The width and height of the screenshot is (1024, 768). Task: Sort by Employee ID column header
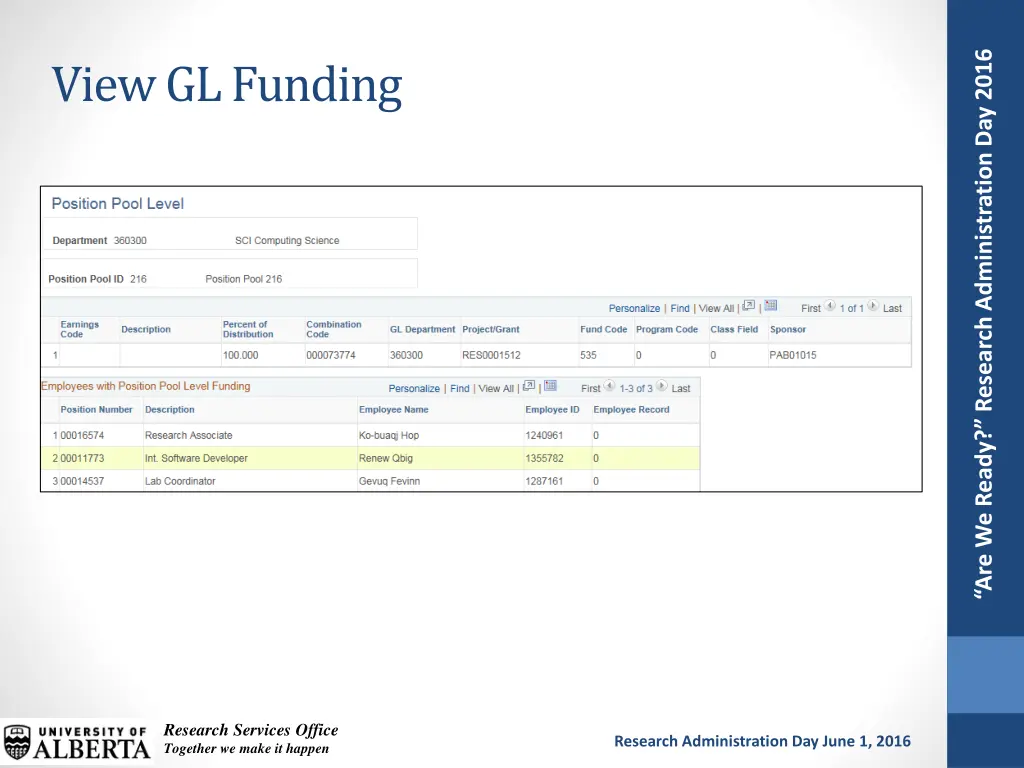[x=552, y=409]
